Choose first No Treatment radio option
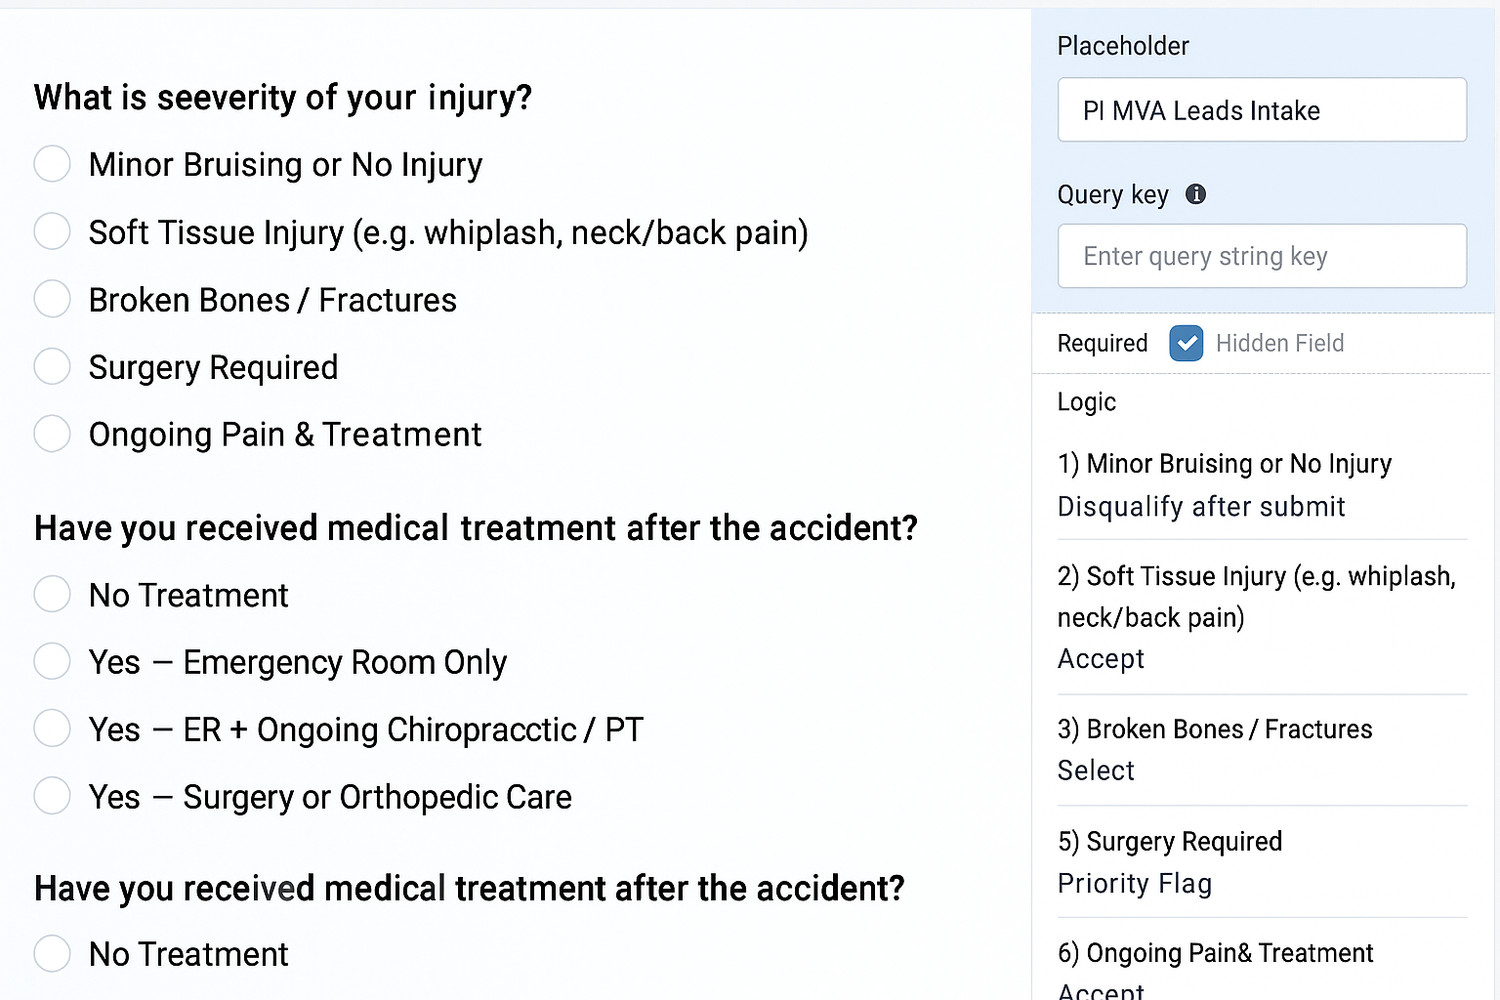This screenshot has width=1500, height=1000. click(52, 594)
